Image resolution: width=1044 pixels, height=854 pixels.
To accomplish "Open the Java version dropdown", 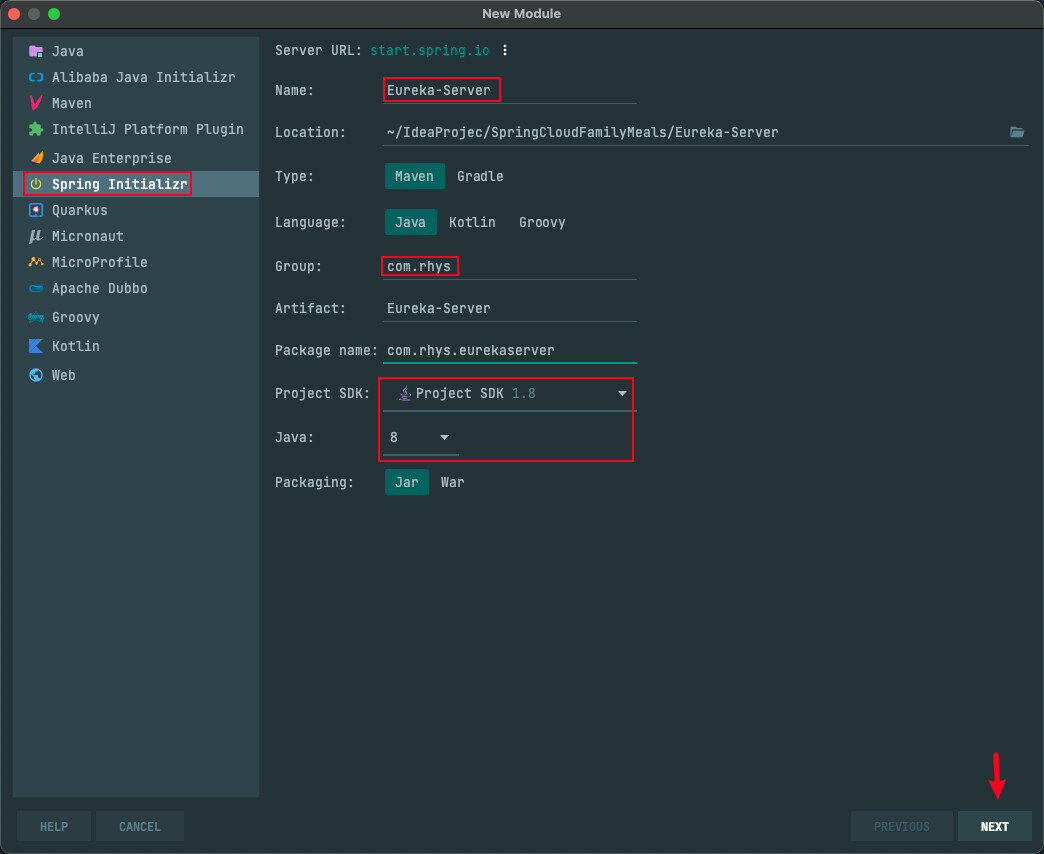I will tap(420, 437).
